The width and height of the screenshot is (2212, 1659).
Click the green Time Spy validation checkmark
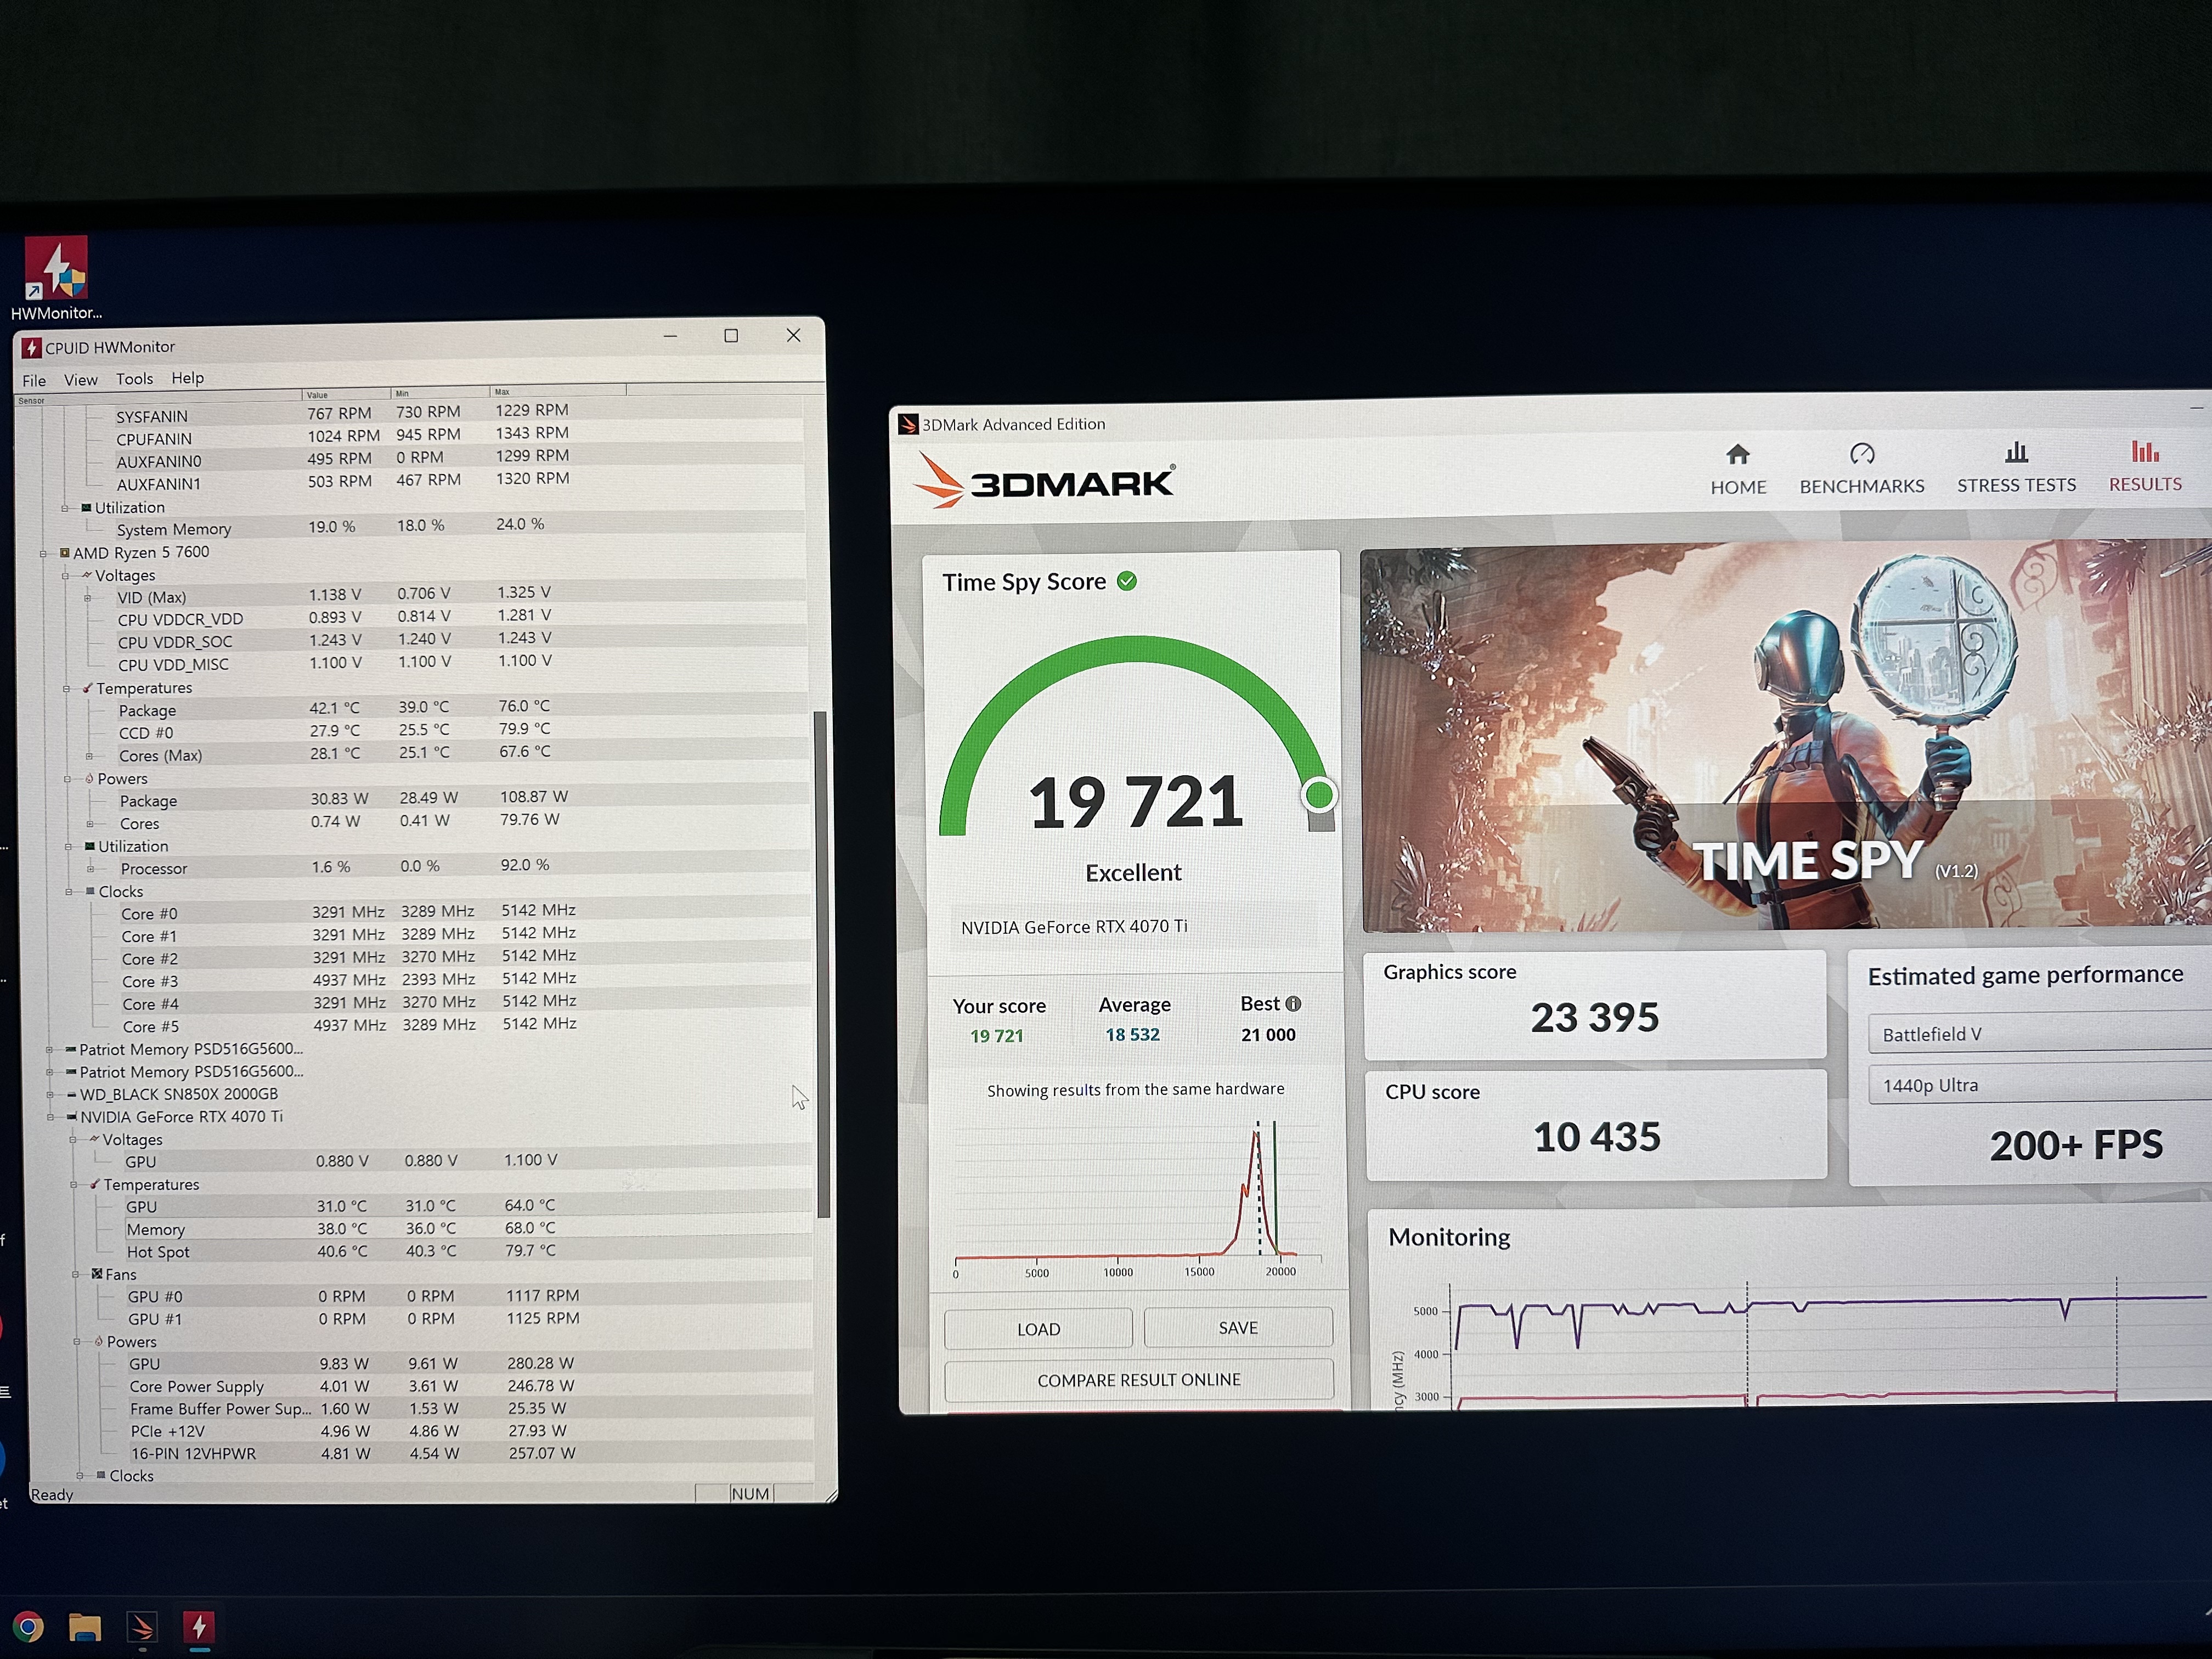point(1127,581)
